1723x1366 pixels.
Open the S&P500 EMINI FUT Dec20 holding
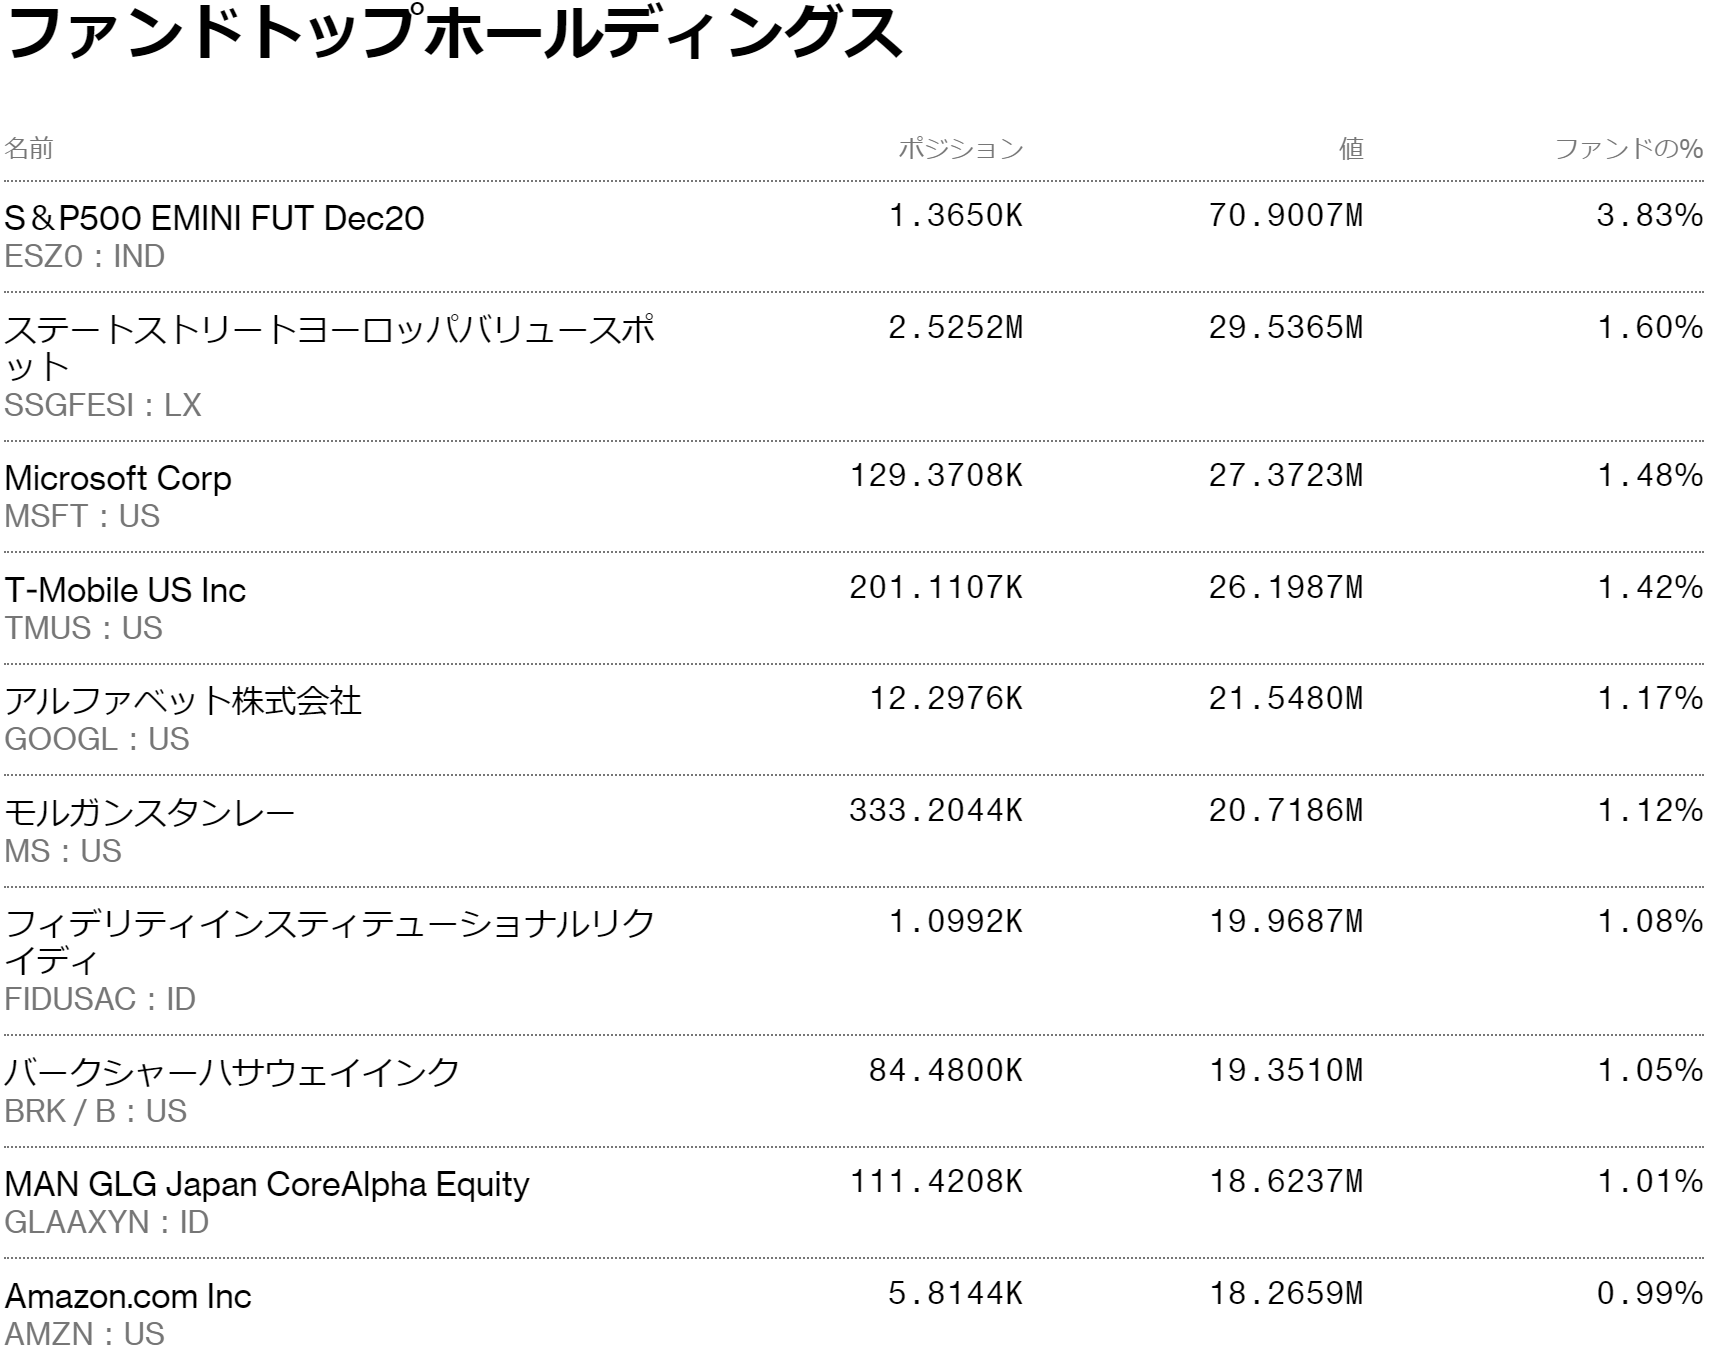(214, 218)
